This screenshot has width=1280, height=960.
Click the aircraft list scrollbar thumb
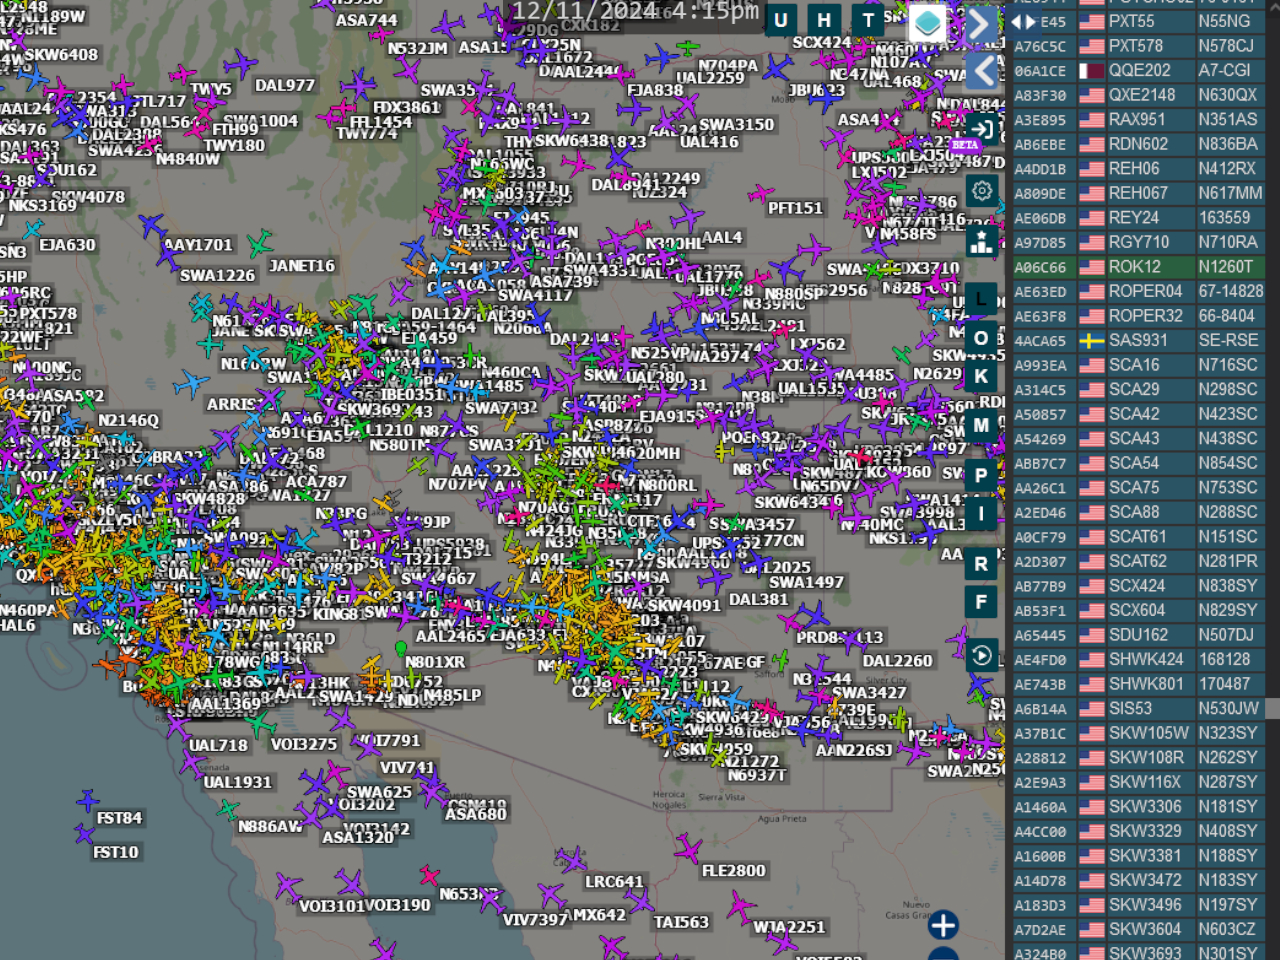point(1272,708)
